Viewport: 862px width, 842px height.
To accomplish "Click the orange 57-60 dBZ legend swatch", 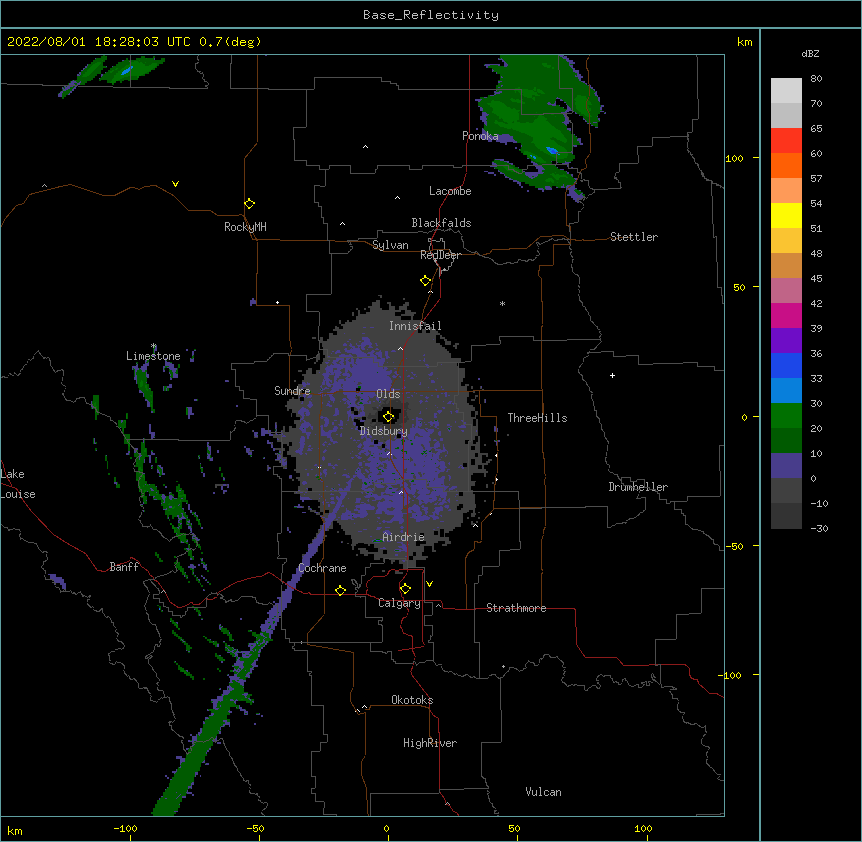I will click(x=786, y=165).
